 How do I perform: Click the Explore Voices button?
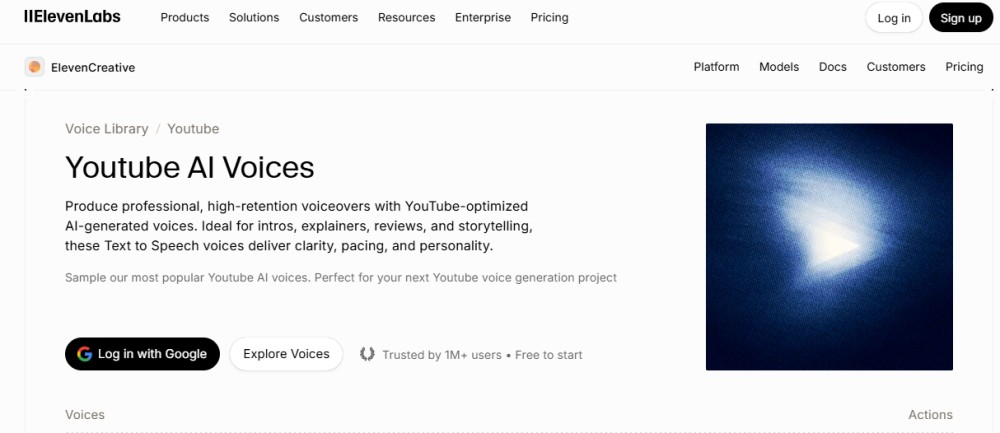[286, 354]
